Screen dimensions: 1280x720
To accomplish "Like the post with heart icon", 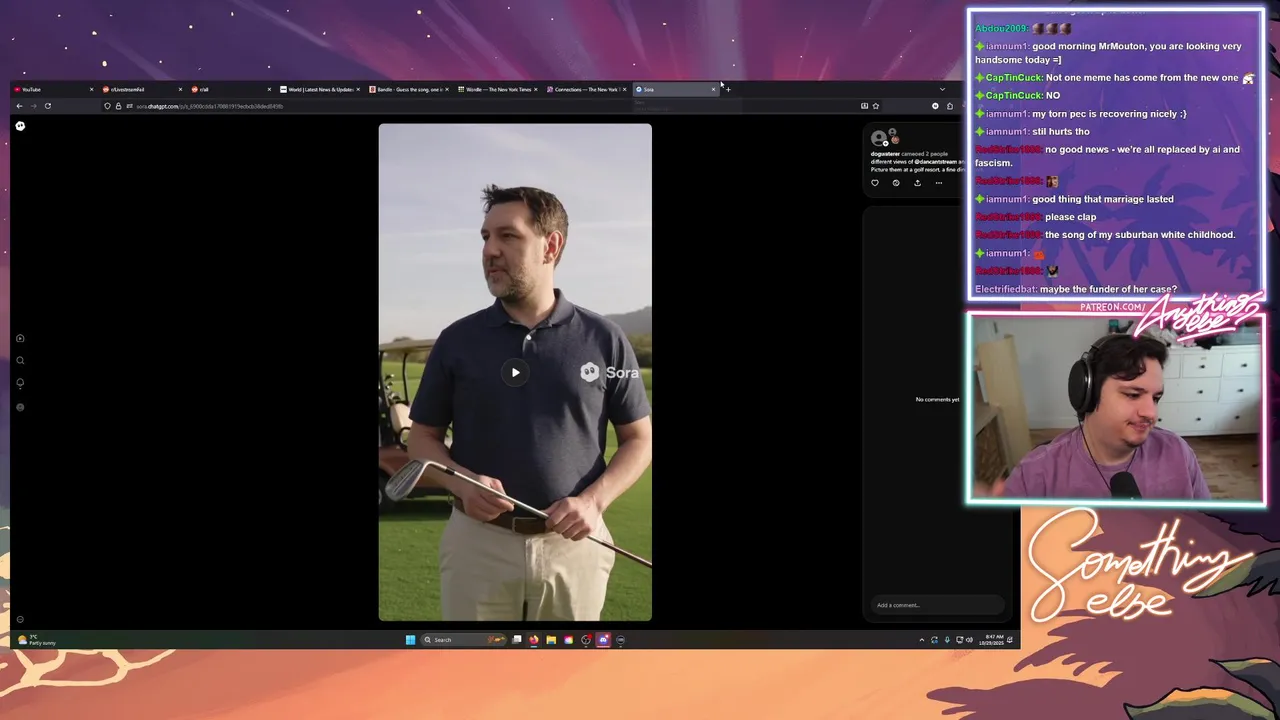I will tap(875, 183).
